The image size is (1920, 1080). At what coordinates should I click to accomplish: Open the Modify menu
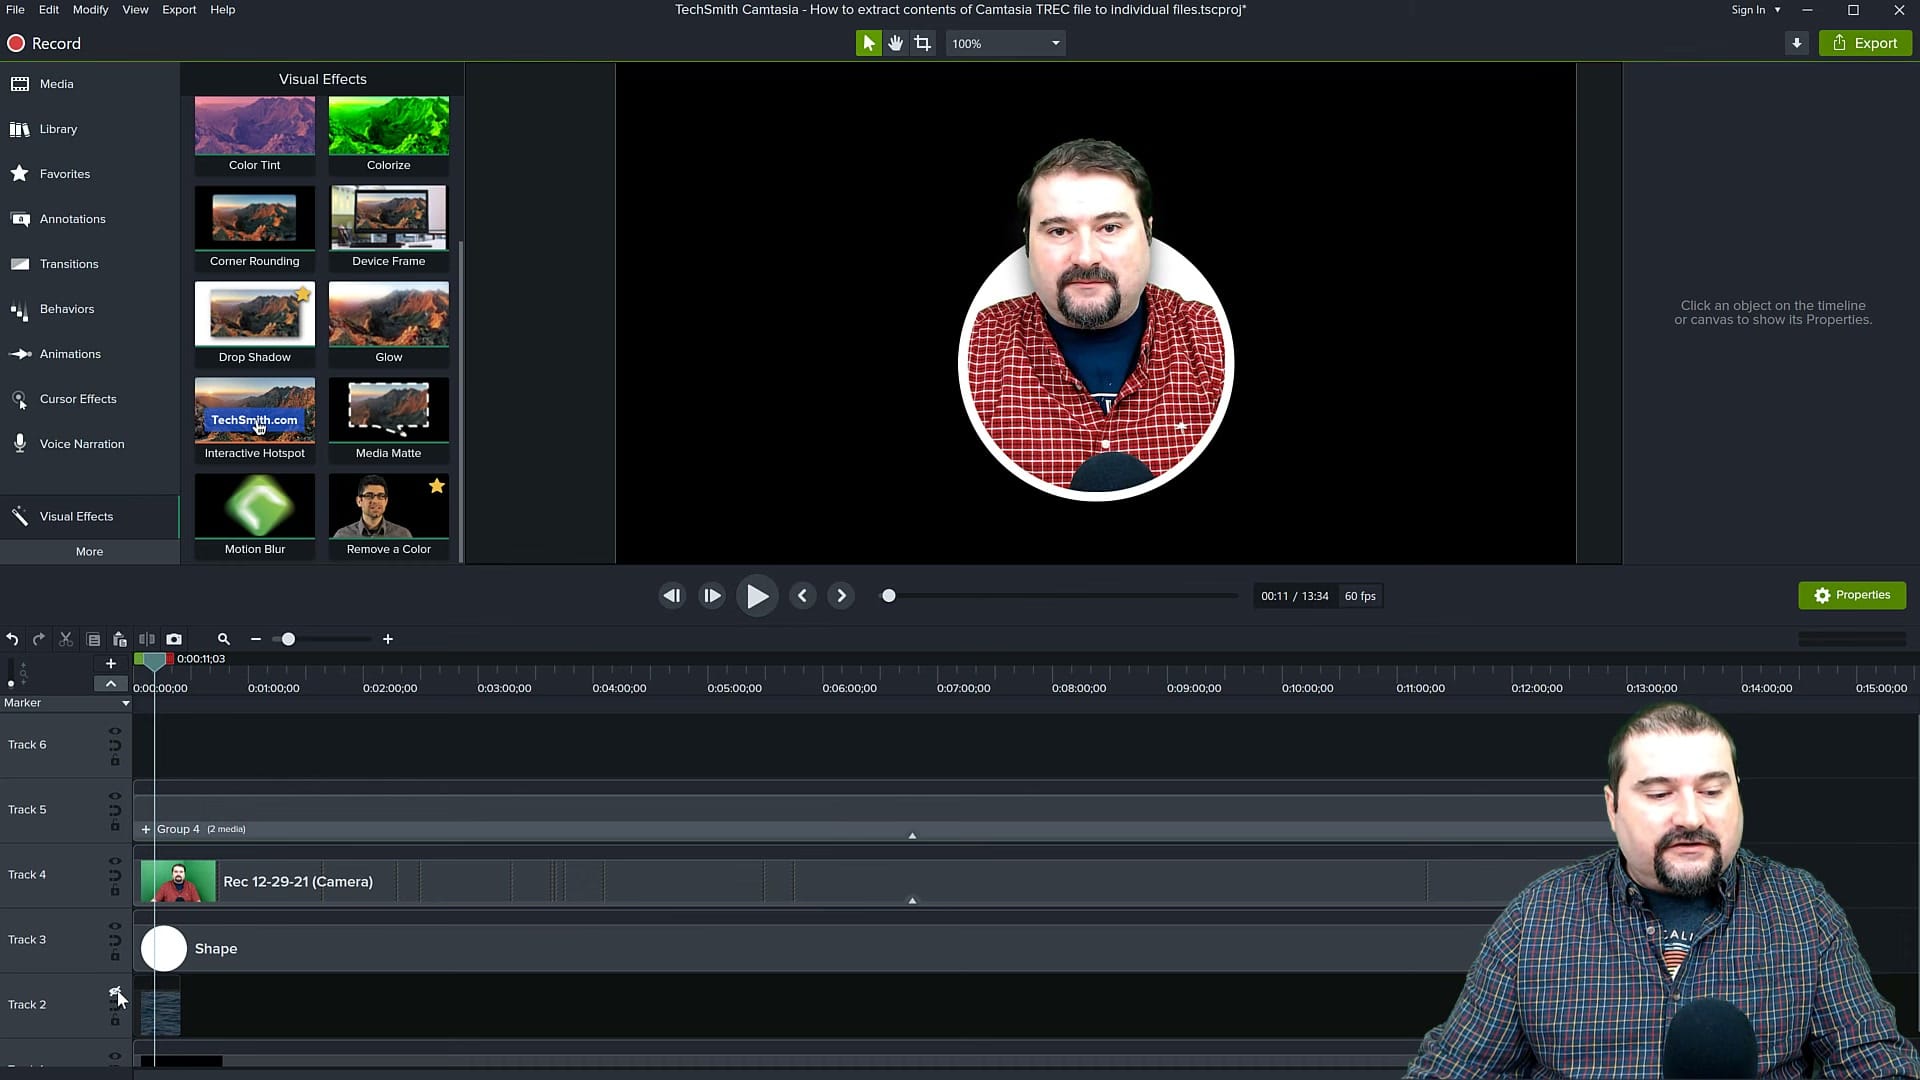89,9
